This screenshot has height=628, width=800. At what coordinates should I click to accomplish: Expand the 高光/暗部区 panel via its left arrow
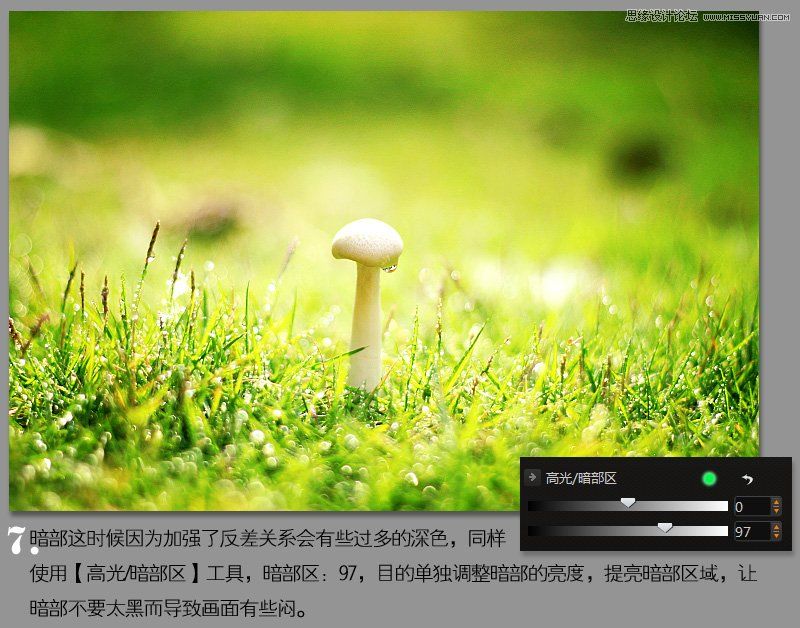pyautogui.click(x=531, y=477)
